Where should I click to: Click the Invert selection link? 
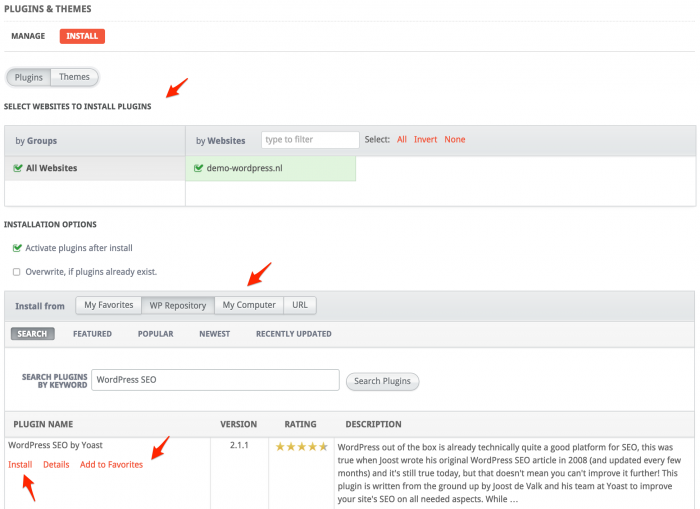(425, 139)
